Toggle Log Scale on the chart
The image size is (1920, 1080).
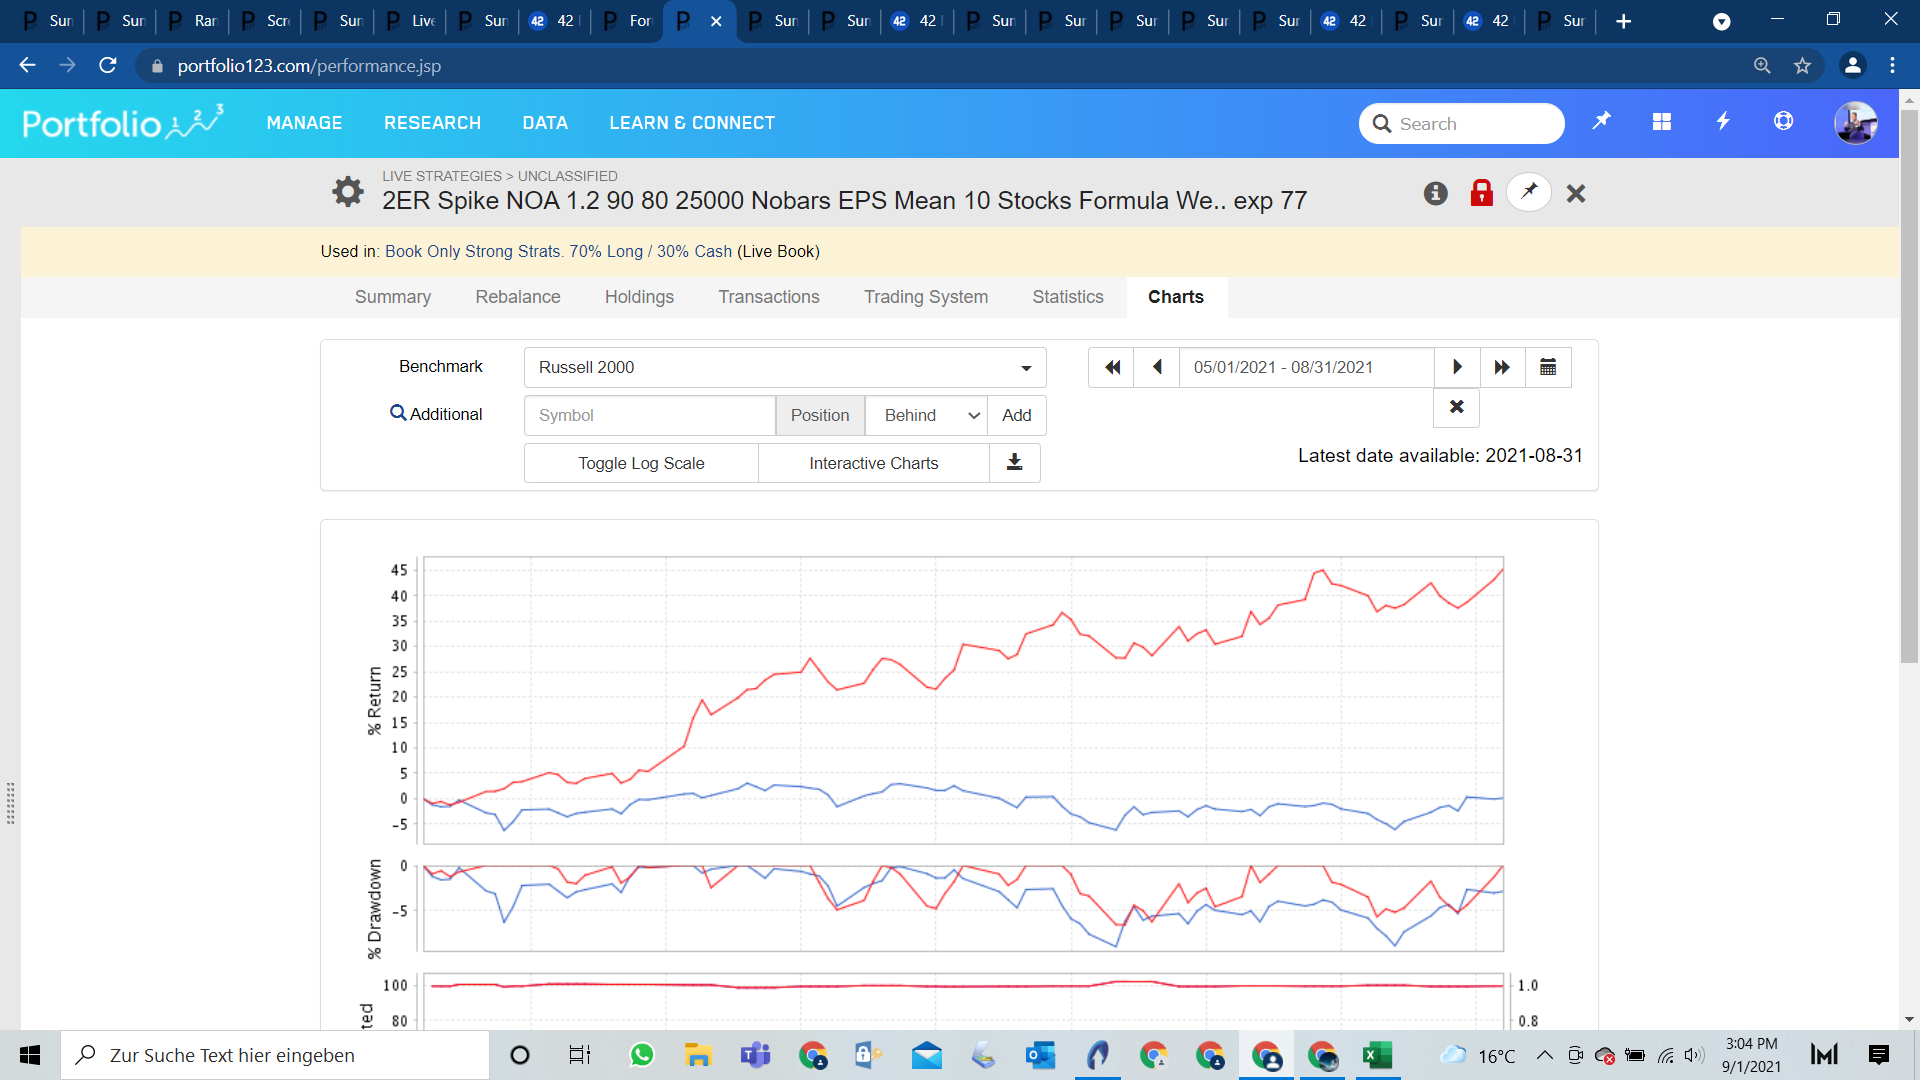(641, 463)
